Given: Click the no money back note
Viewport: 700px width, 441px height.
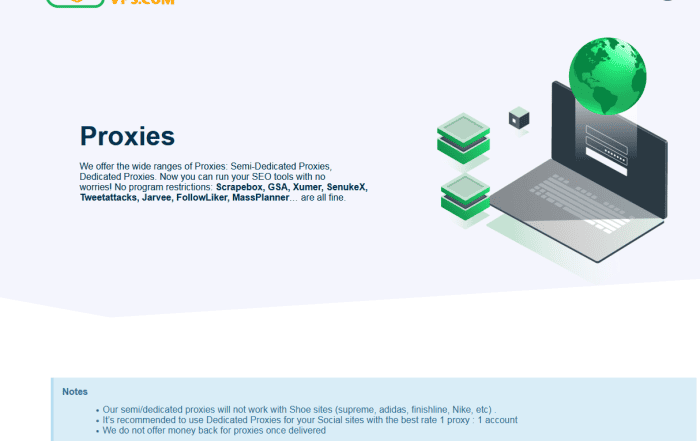Looking at the screenshot, I should coord(214,430).
